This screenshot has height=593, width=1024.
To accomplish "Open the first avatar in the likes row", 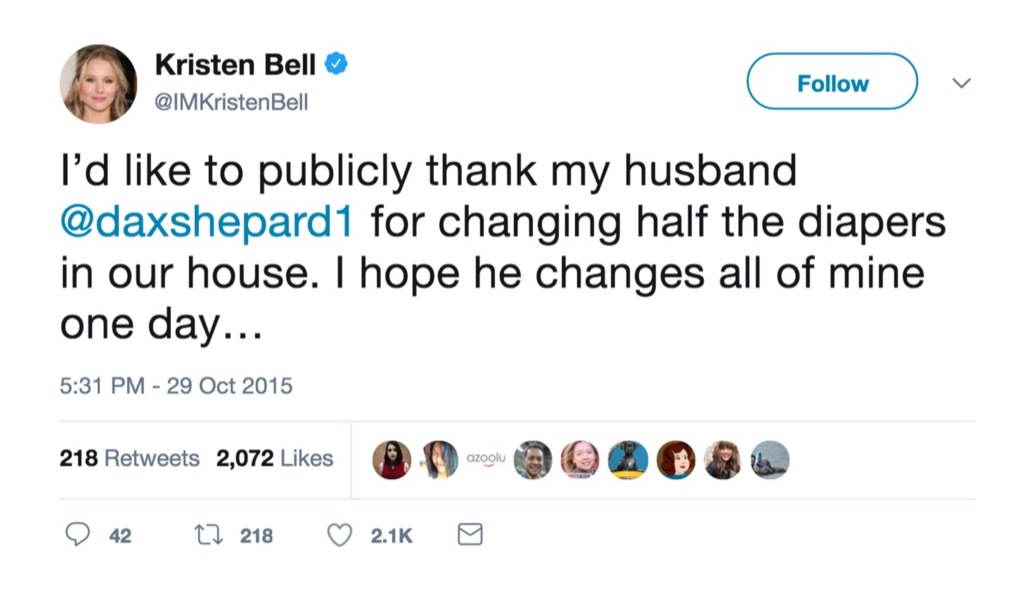I will pyautogui.click(x=392, y=459).
